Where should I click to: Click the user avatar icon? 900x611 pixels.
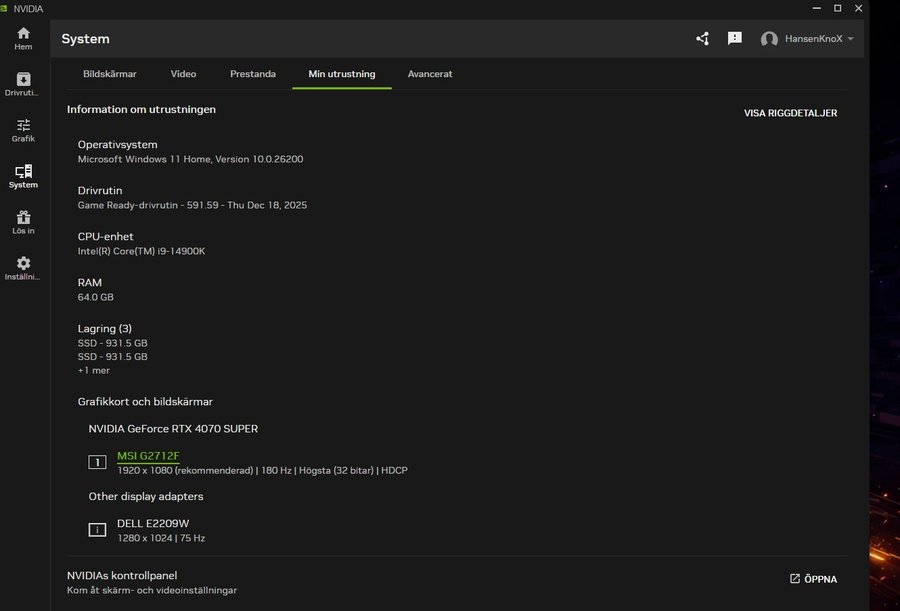[769, 39]
